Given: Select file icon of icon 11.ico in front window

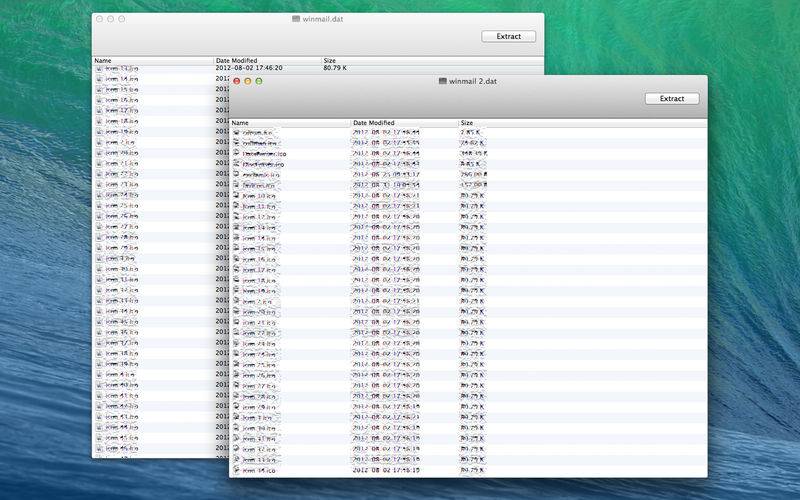Looking at the screenshot, I should 236,206.
